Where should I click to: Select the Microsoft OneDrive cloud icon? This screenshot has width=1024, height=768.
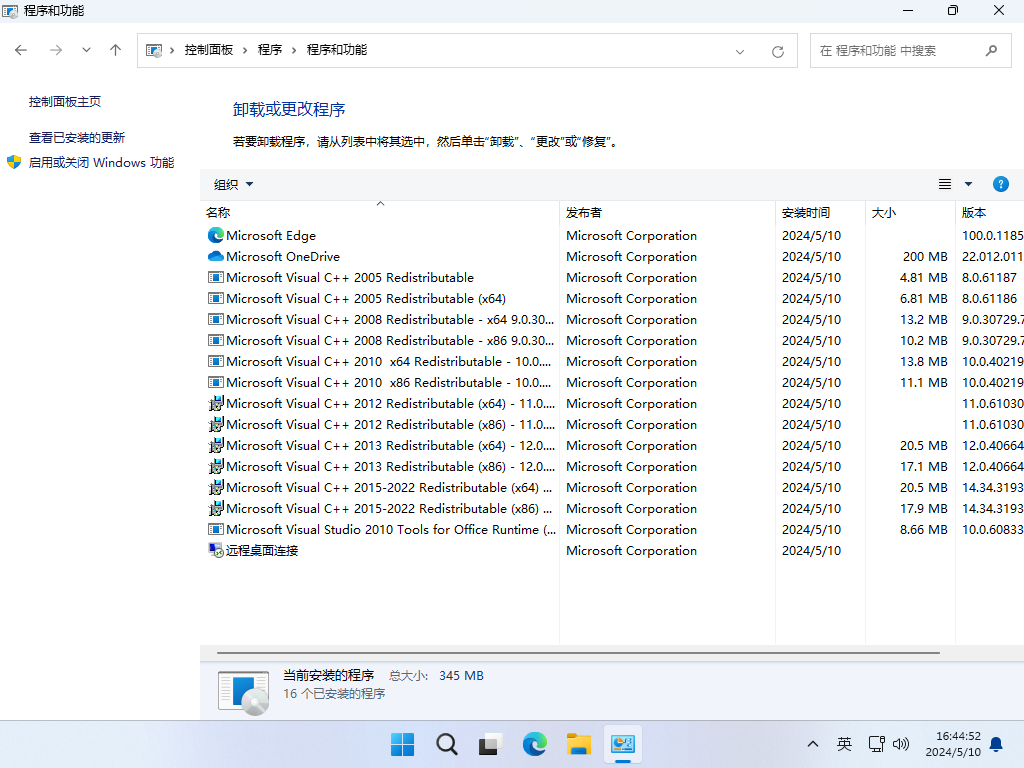click(215, 257)
